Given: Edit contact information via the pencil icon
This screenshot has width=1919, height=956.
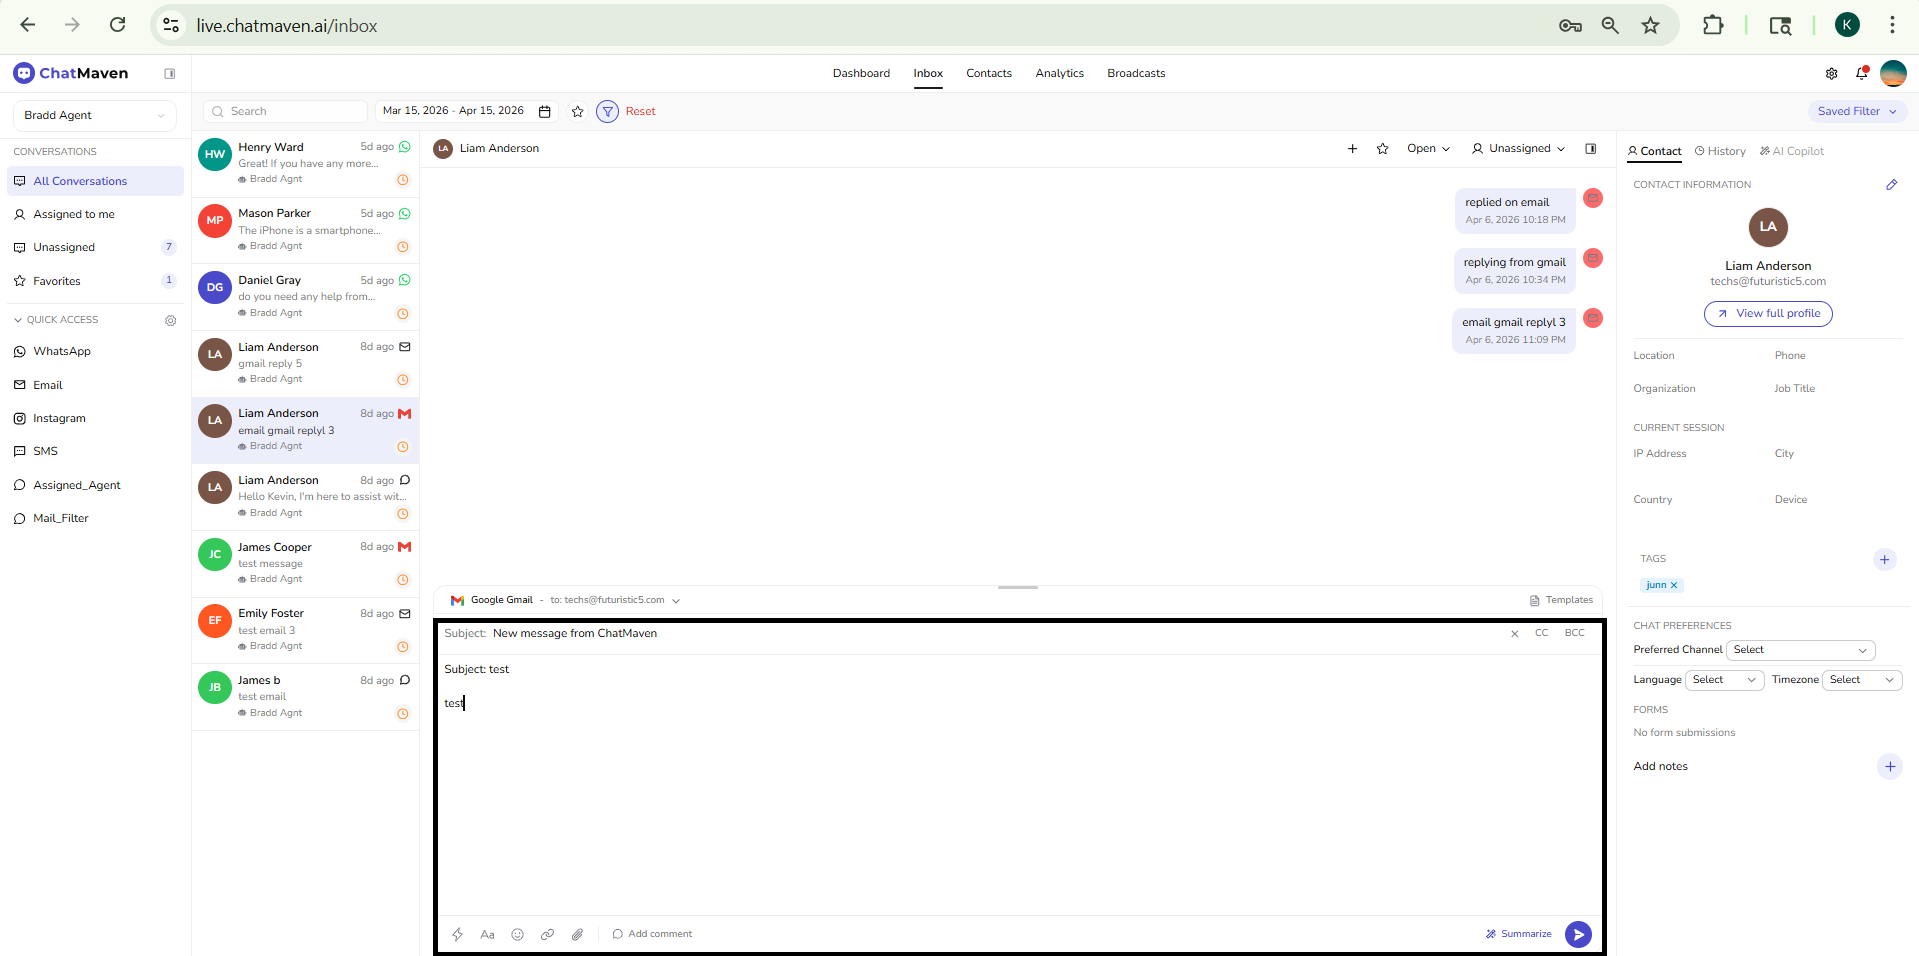Looking at the screenshot, I should click(1892, 184).
